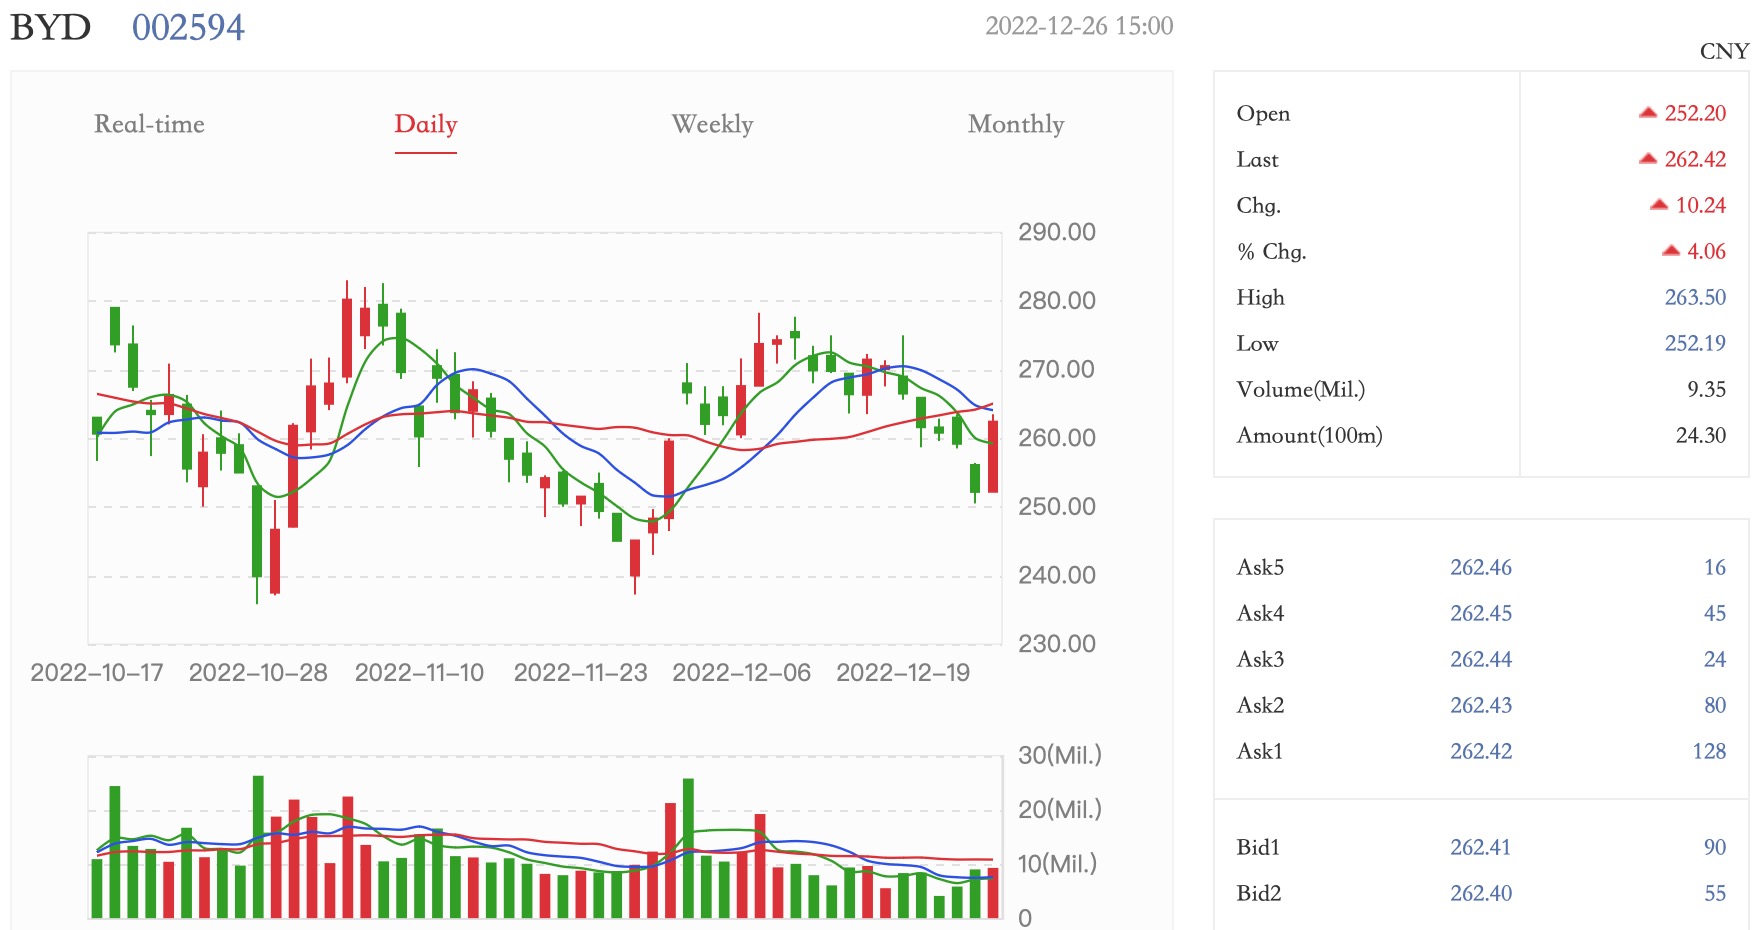Select the Daily chart tab
The height and width of the screenshot is (930, 1760).
click(x=425, y=124)
